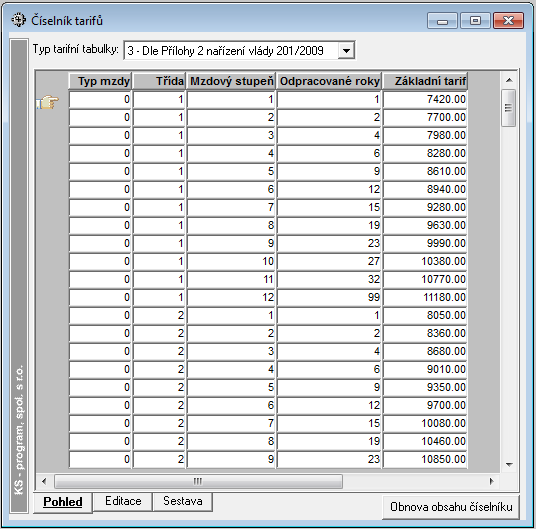Click the horizontal scrollbar thumb

(198, 481)
